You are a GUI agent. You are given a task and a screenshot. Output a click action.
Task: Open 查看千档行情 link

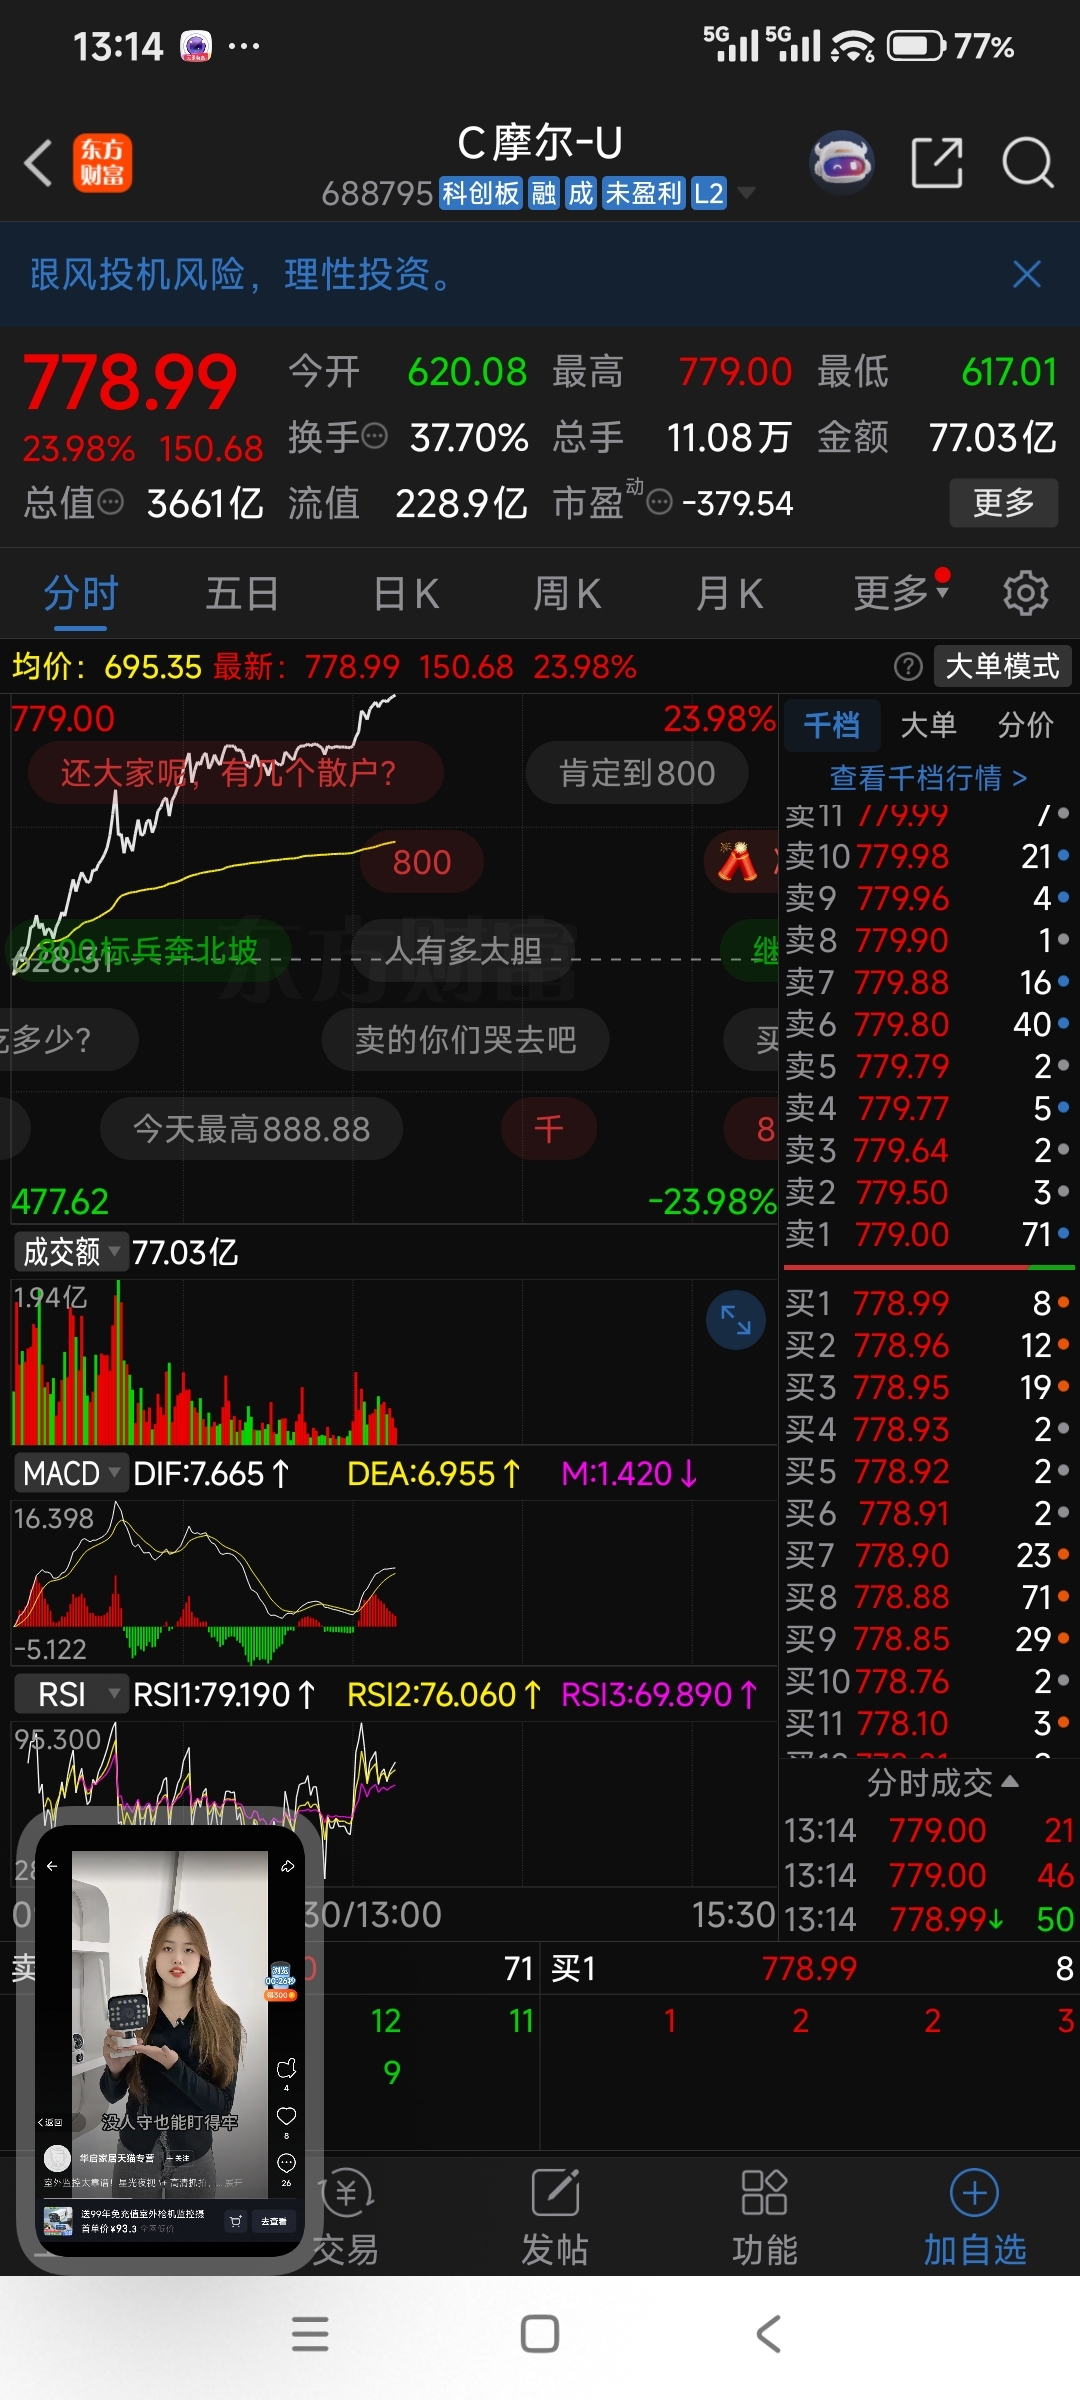tap(928, 777)
